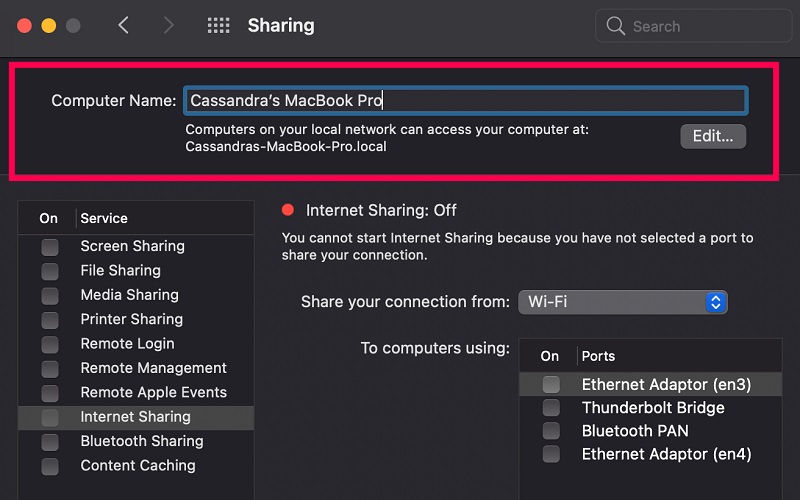Open the Wi-Fi connection dropdown
800x500 pixels.
tap(622, 301)
